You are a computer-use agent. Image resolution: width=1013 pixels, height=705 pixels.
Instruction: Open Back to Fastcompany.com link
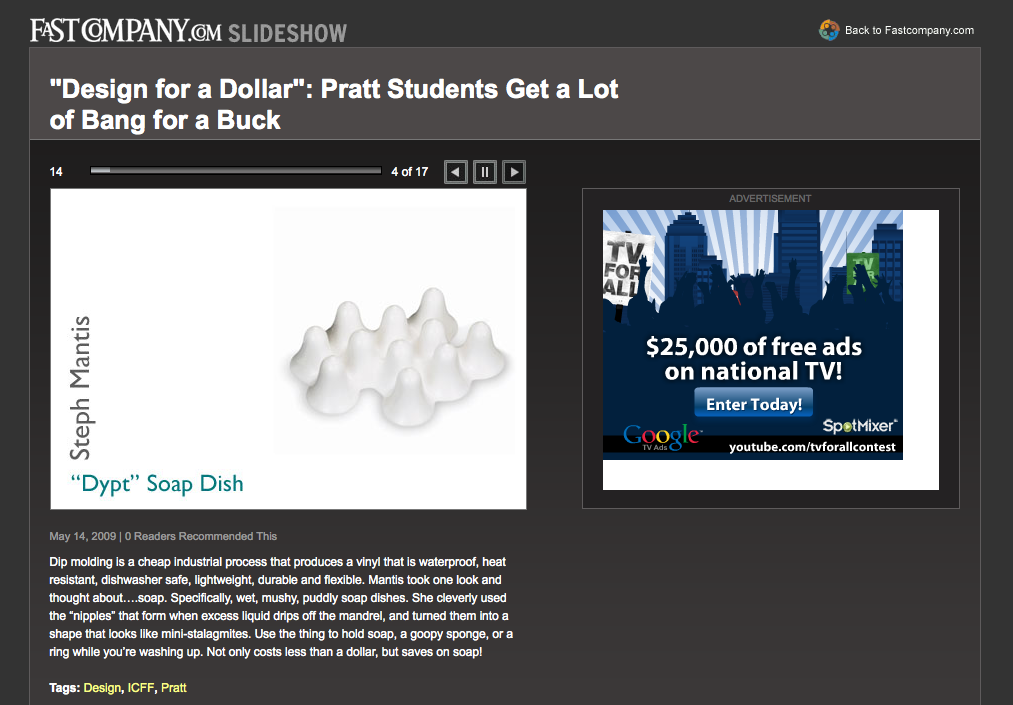tap(909, 30)
